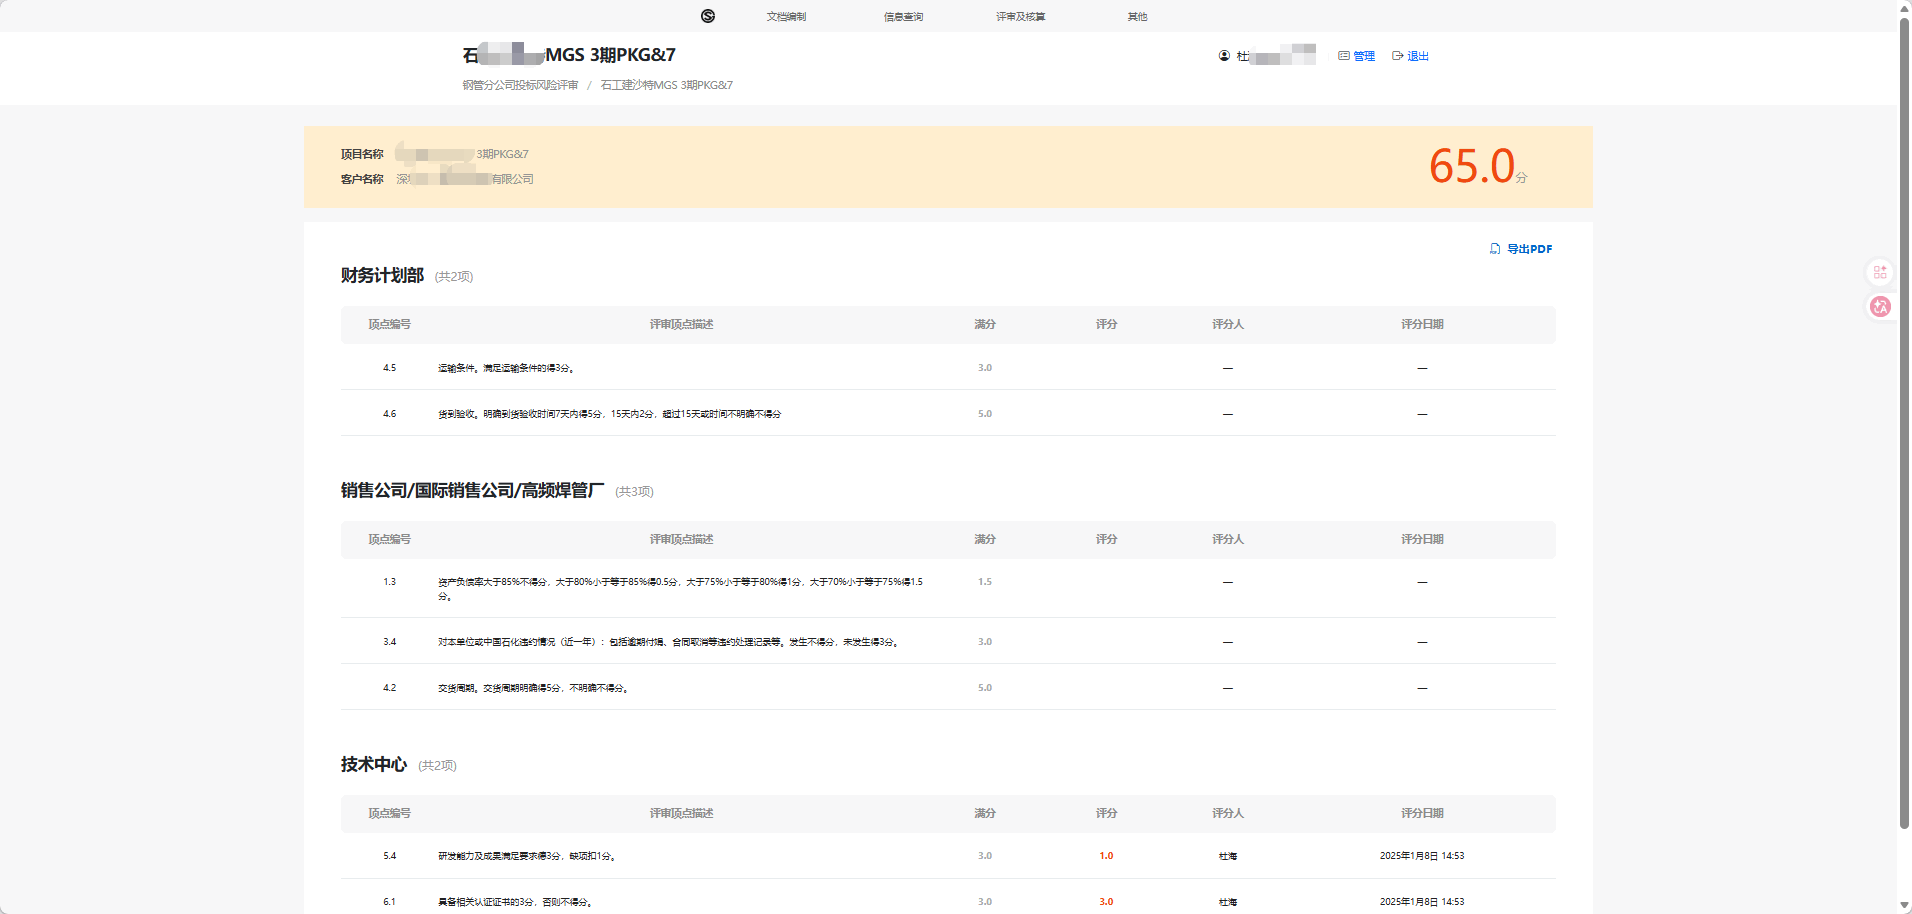This screenshot has height=914, width=1912.
Task: Open the 文档编制 menu
Action: [786, 17]
